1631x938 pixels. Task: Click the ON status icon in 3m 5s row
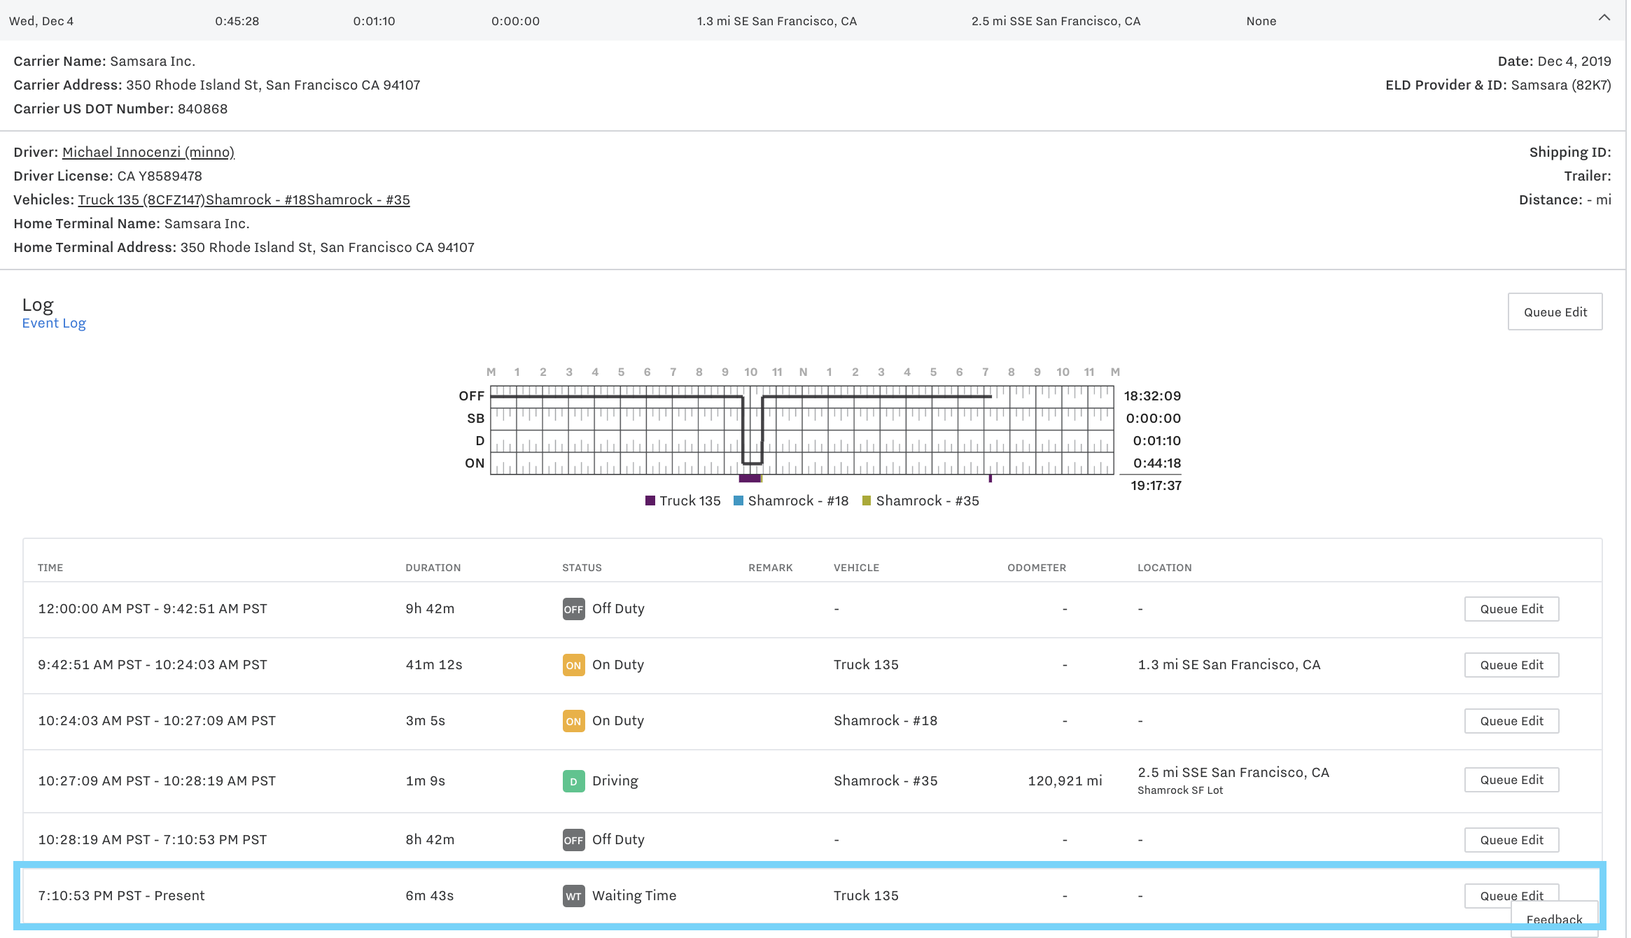coord(573,721)
